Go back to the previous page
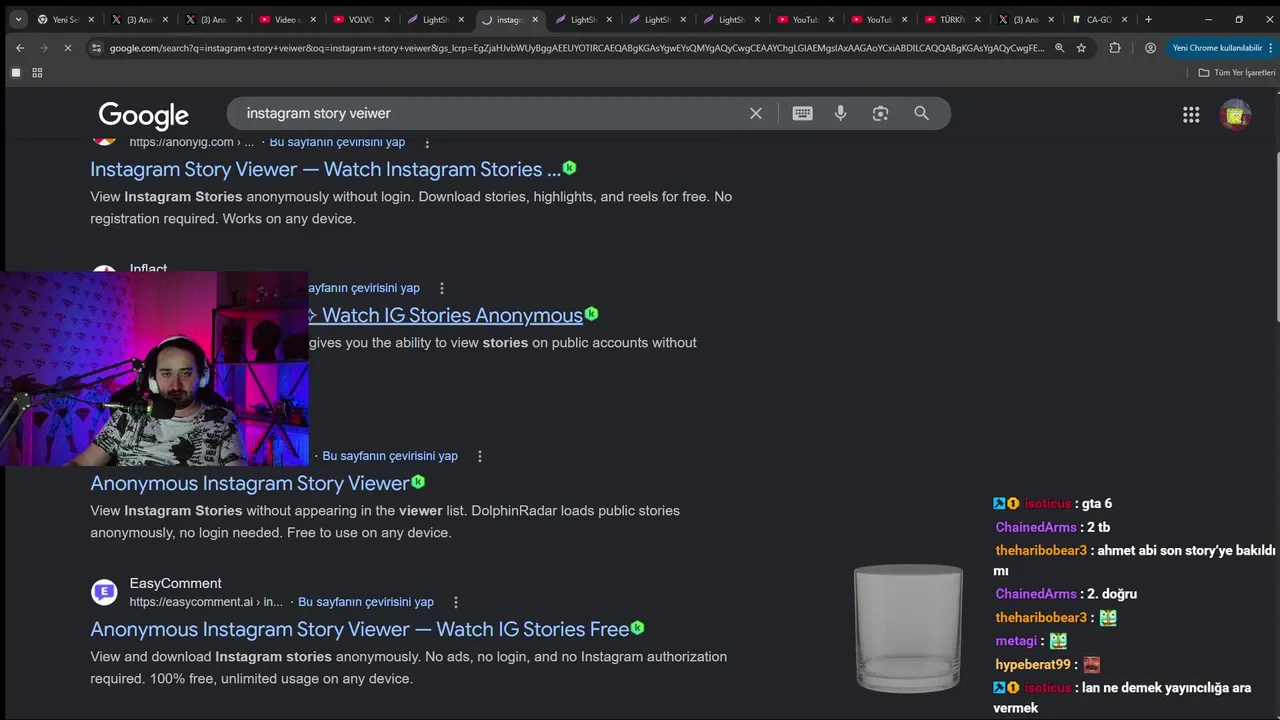The height and width of the screenshot is (720, 1280). click(20, 48)
